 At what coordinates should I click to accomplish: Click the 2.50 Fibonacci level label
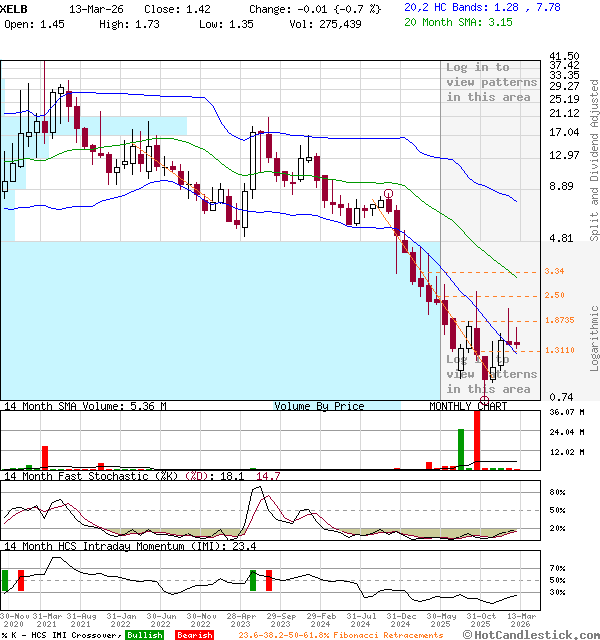[554, 296]
